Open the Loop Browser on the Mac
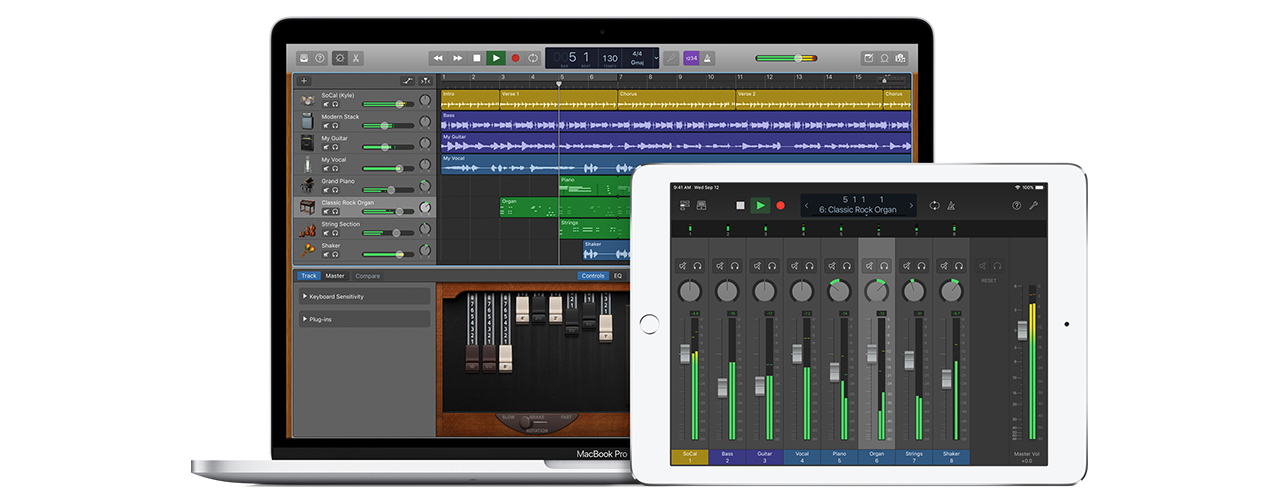 point(885,58)
